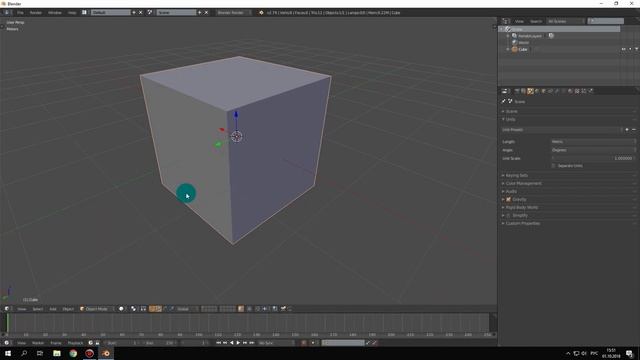
Task: Open the viewport shading selector
Action: pos(122,309)
